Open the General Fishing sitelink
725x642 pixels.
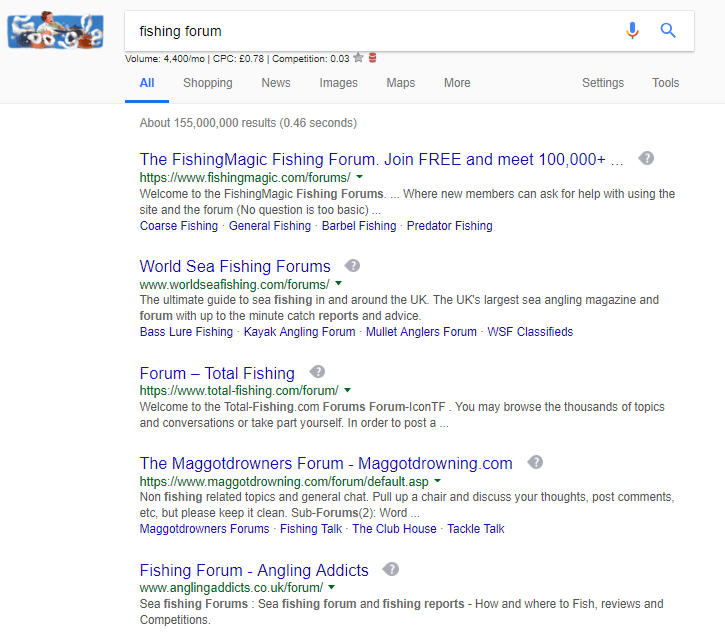(270, 226)
